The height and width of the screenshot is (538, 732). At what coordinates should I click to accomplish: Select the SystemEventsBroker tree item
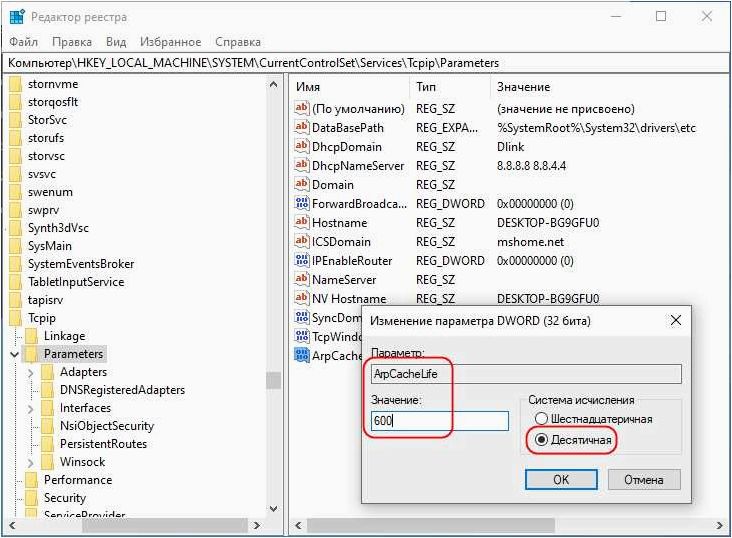tap(81, 264)
